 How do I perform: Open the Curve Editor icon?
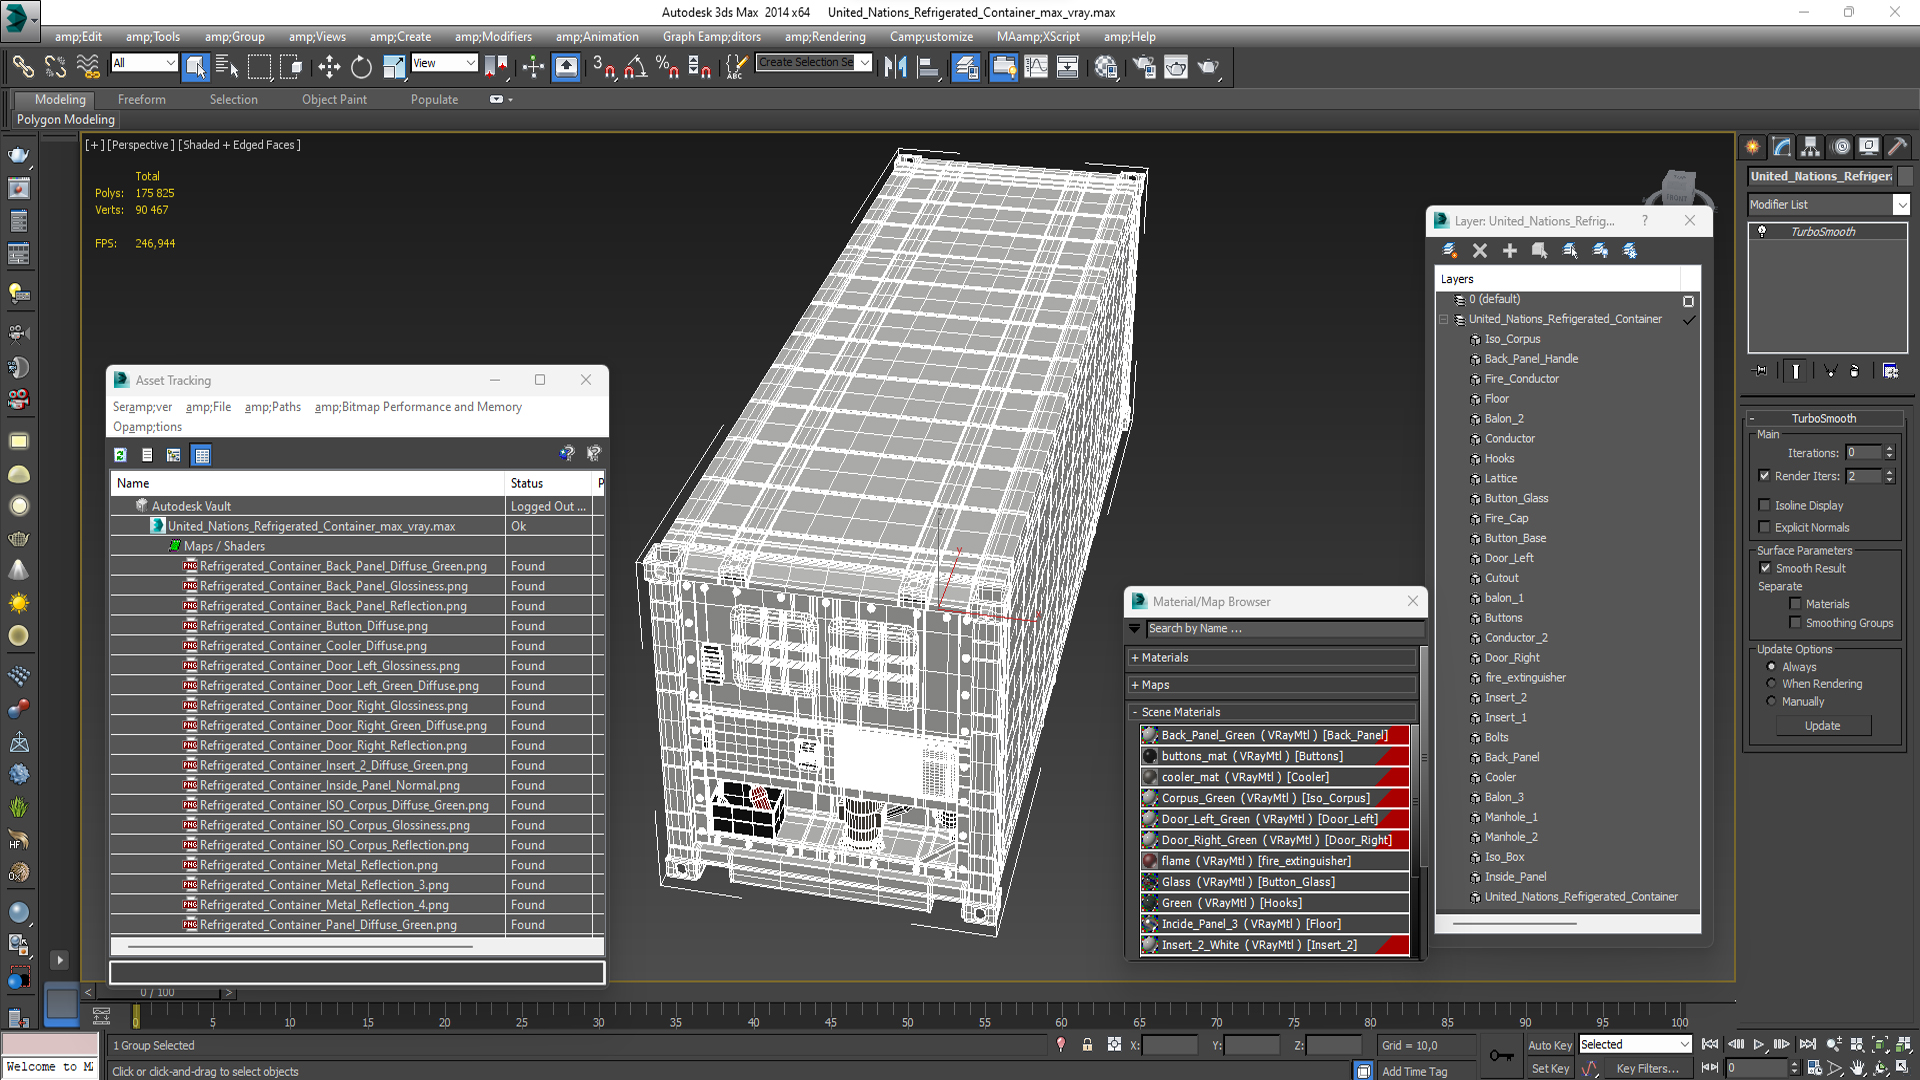coord(1036,67)
